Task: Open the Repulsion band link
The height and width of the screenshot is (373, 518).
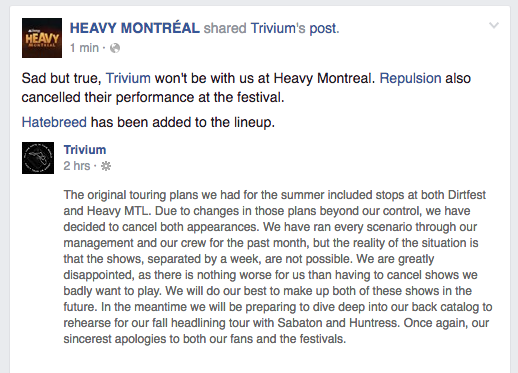Action: click(x=410, y=79)
